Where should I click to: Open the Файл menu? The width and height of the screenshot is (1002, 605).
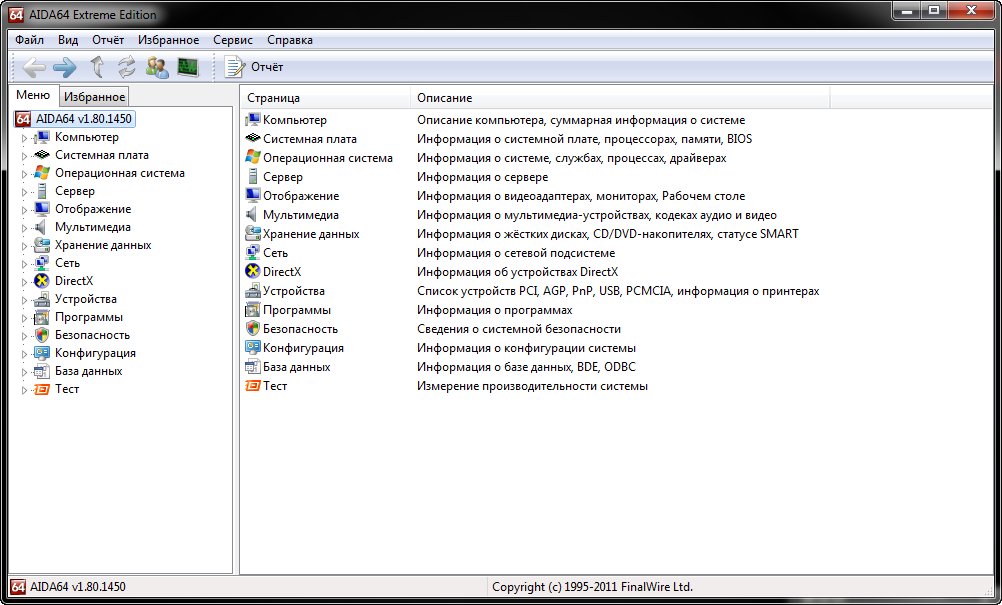pos(29,40)
